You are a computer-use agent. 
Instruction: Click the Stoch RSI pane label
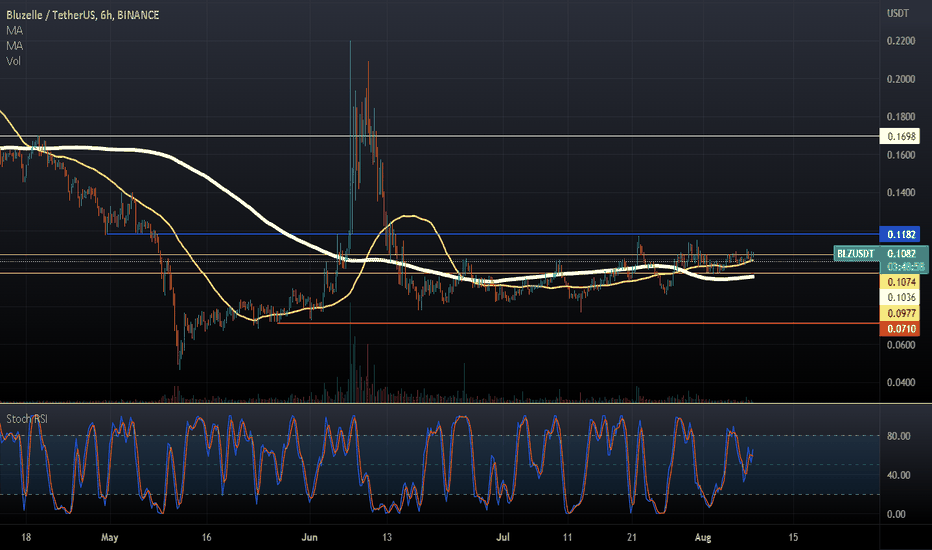pyautogui.click(x=27, y=419)
